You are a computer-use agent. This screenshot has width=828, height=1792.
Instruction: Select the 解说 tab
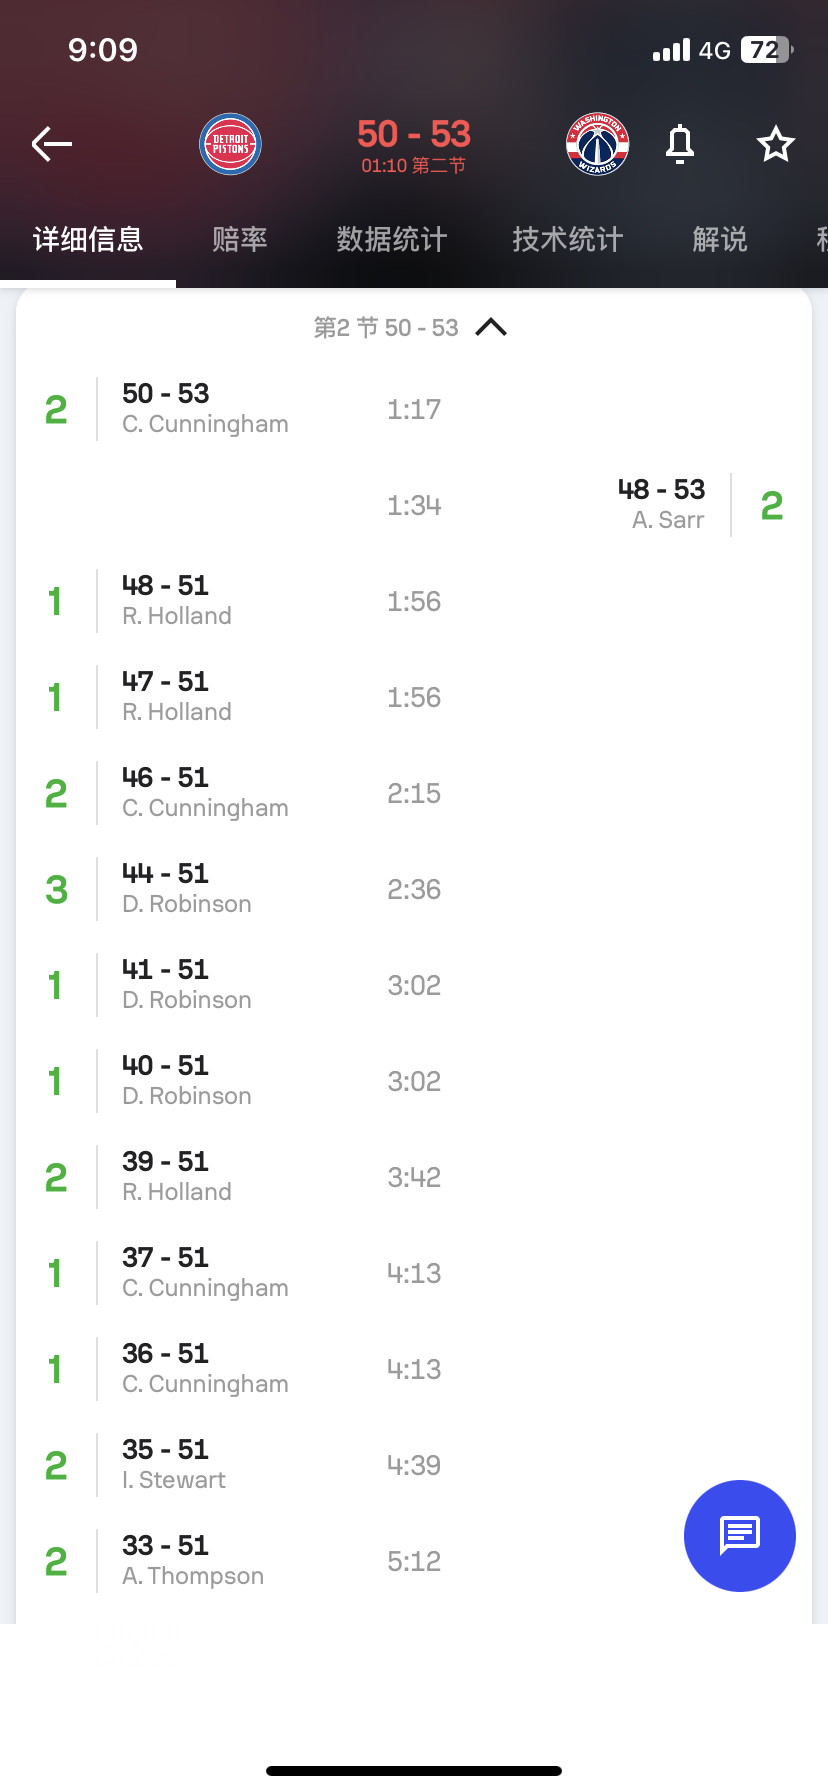720,240
